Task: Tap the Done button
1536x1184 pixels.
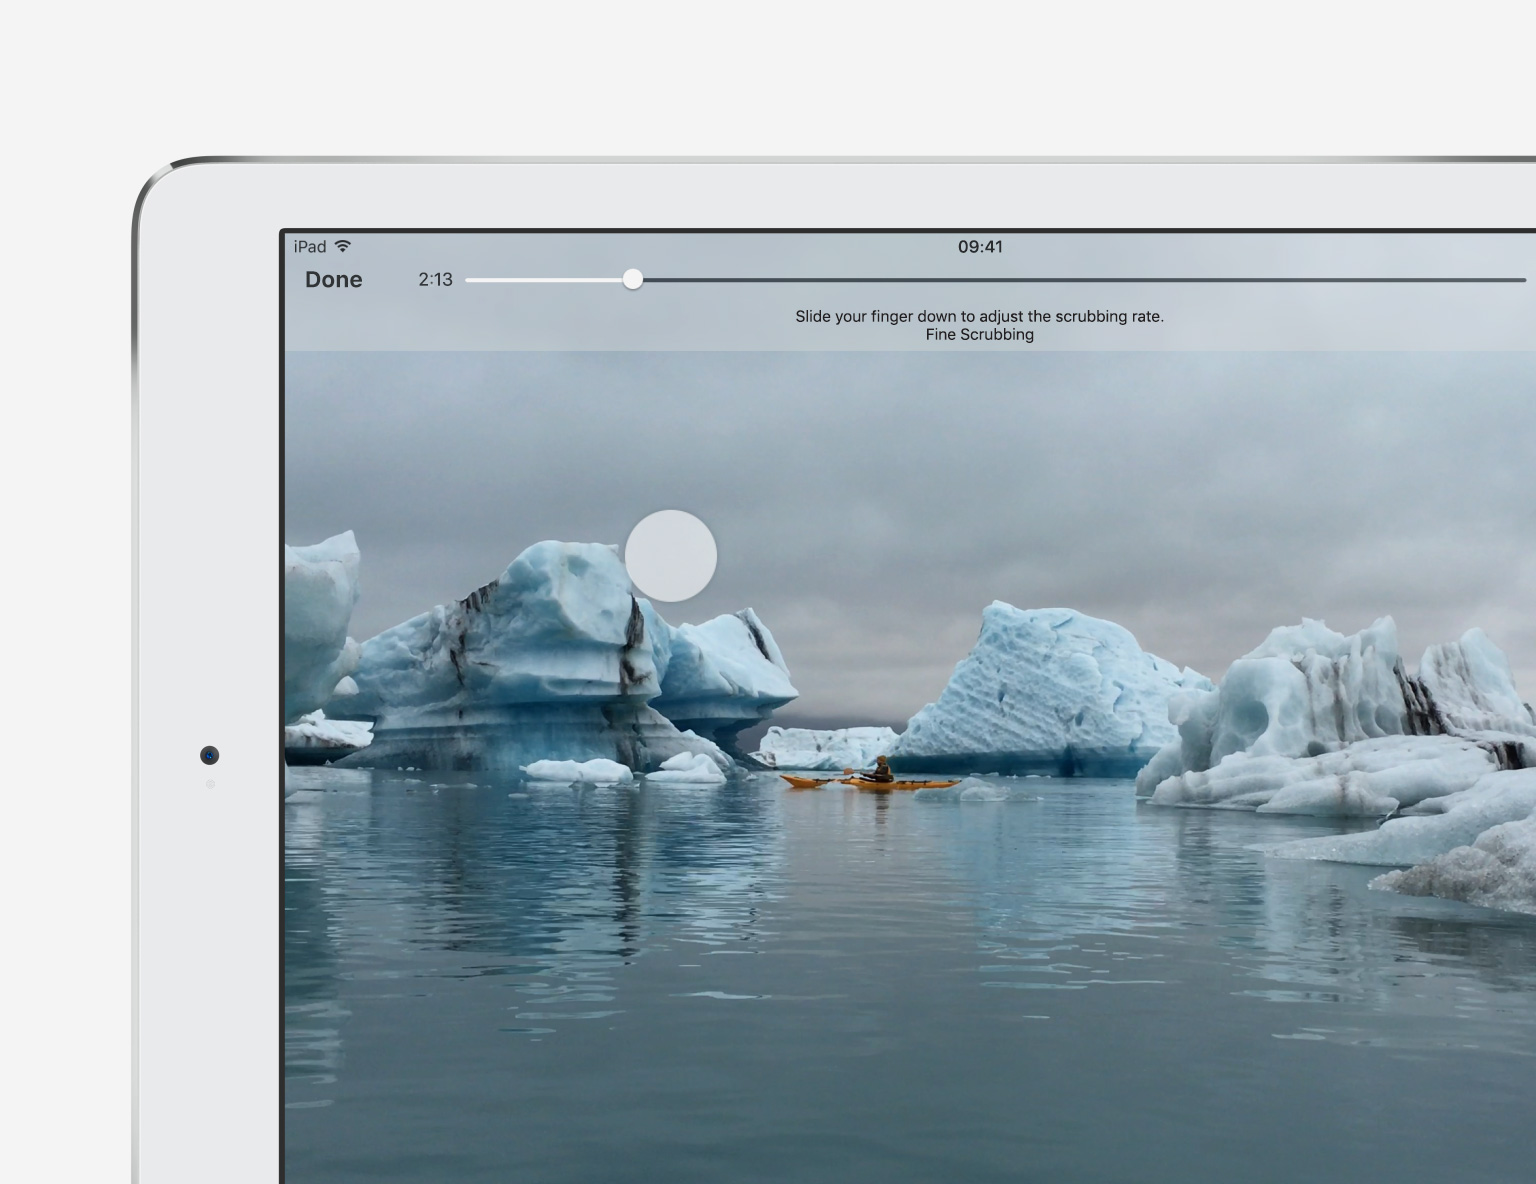Action: coord(333,280)
